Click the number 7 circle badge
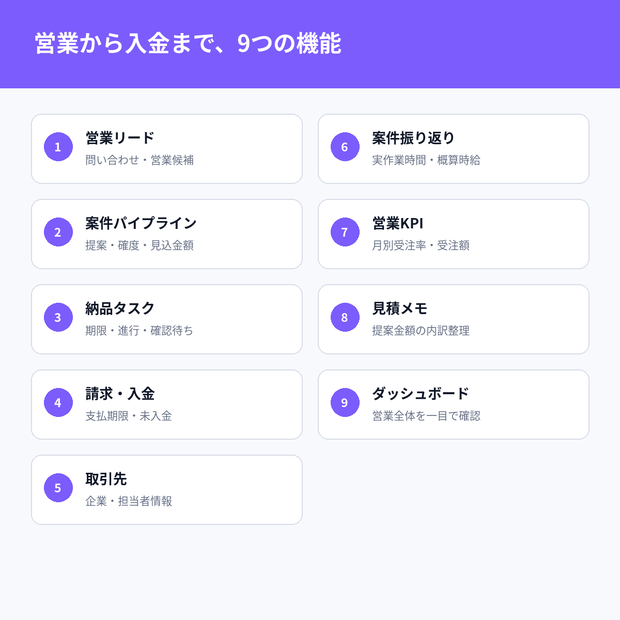This screenshot has height=620, width=620. coord(345,232)
